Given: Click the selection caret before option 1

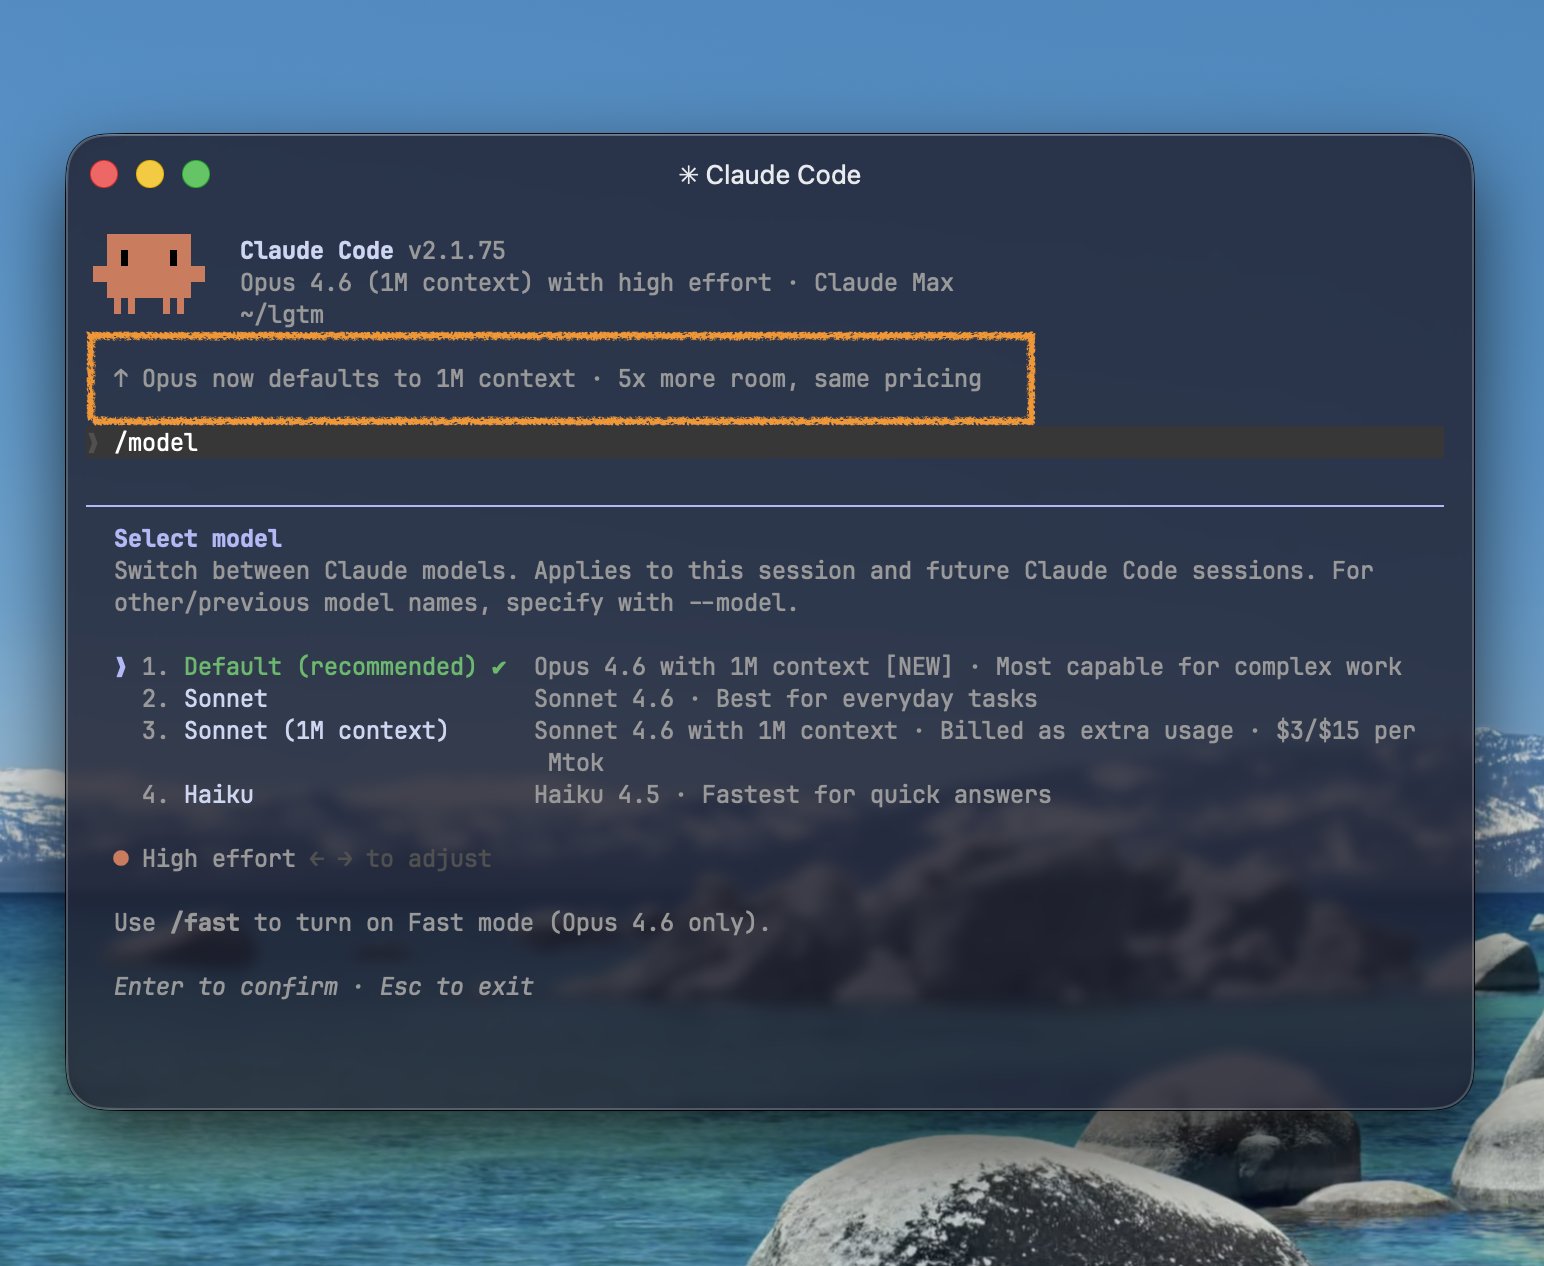Looking at the screenshot, I should click(x=121, y=666).
